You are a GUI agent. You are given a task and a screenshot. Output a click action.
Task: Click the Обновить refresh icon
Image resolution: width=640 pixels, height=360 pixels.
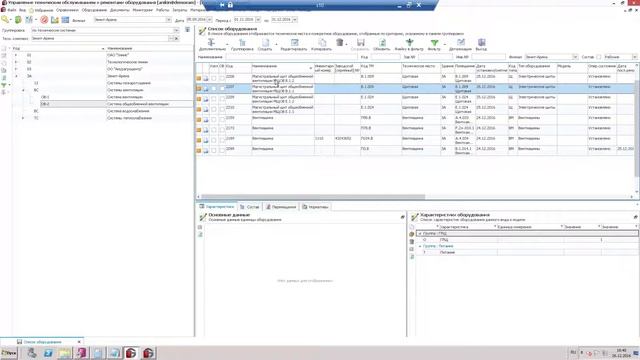point(382,42)
